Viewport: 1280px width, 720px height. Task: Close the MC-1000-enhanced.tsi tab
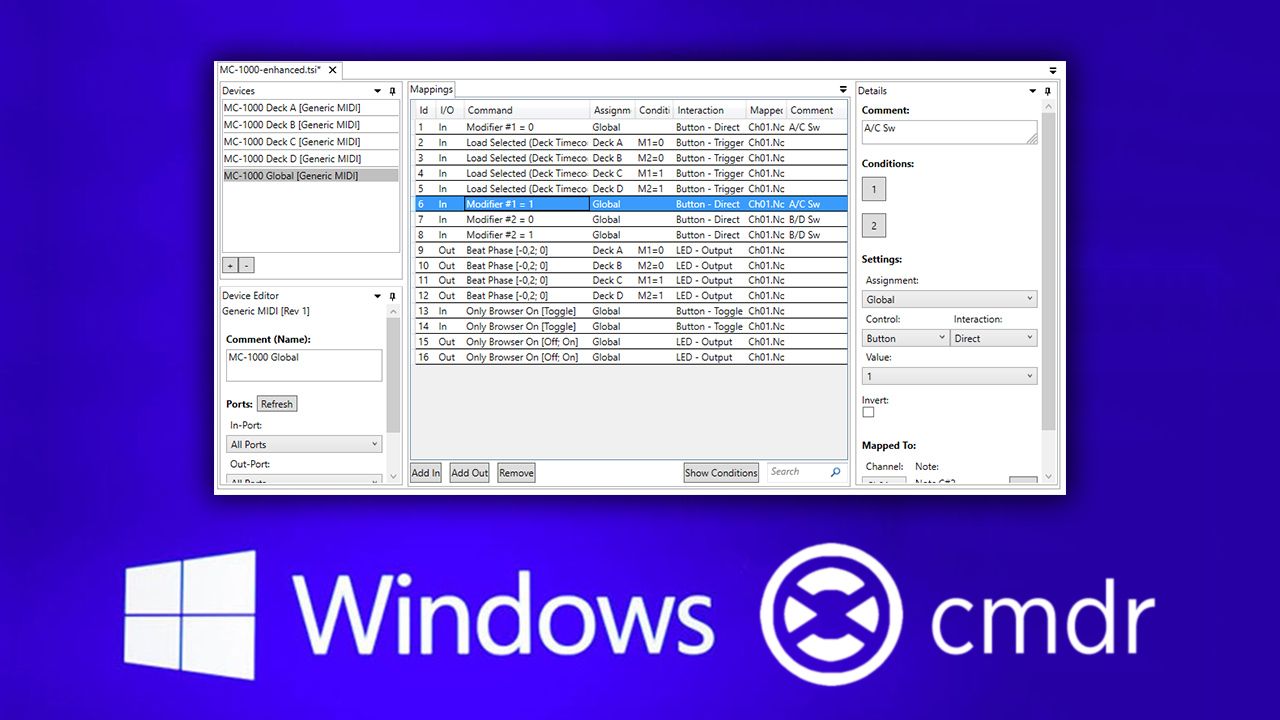pyautogui.click(x=333, y=70)
